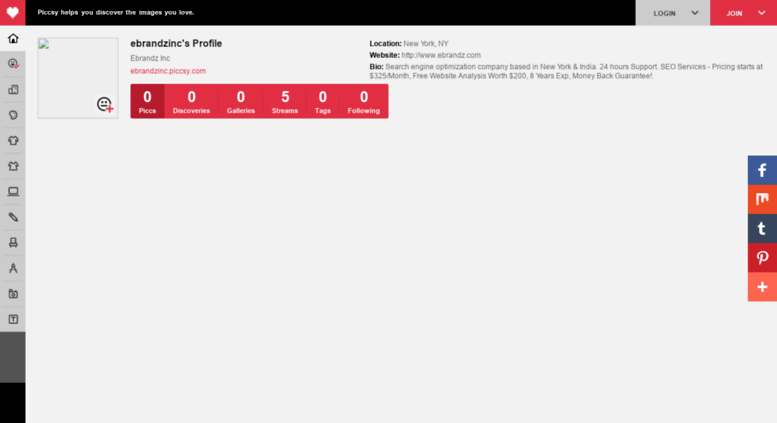Select the Streams tab
Viewport: 777px width, 423px height.
pyautogui.click(x=285, y=101)
